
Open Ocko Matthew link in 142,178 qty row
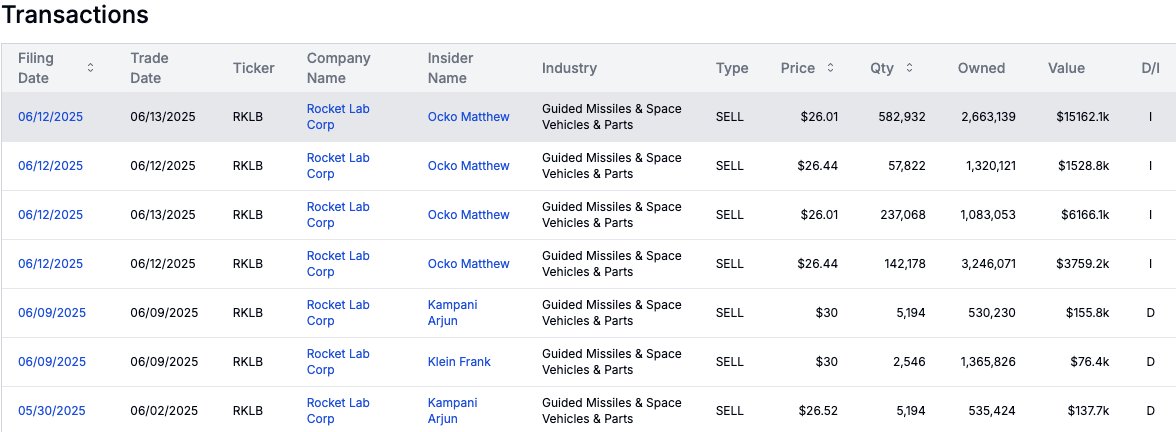click(x=468, y=264)
